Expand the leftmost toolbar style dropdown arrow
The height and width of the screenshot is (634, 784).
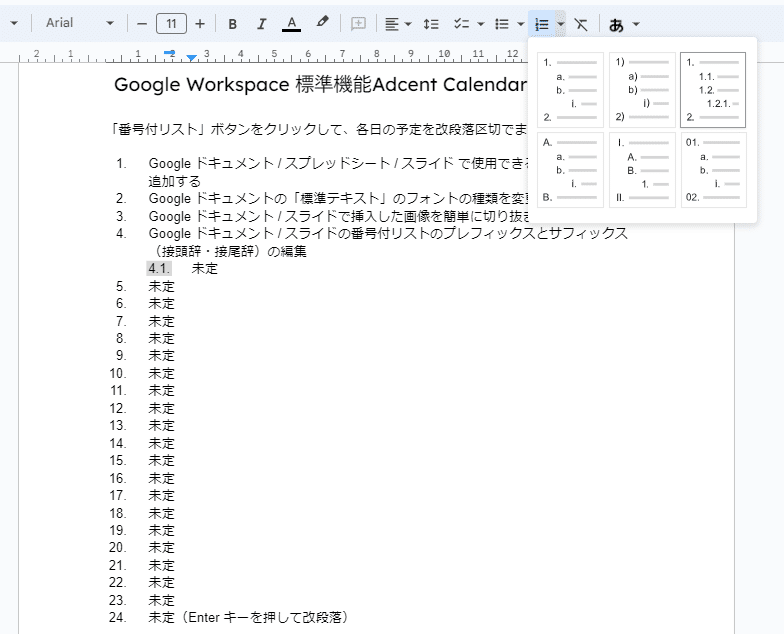(14, 24)
